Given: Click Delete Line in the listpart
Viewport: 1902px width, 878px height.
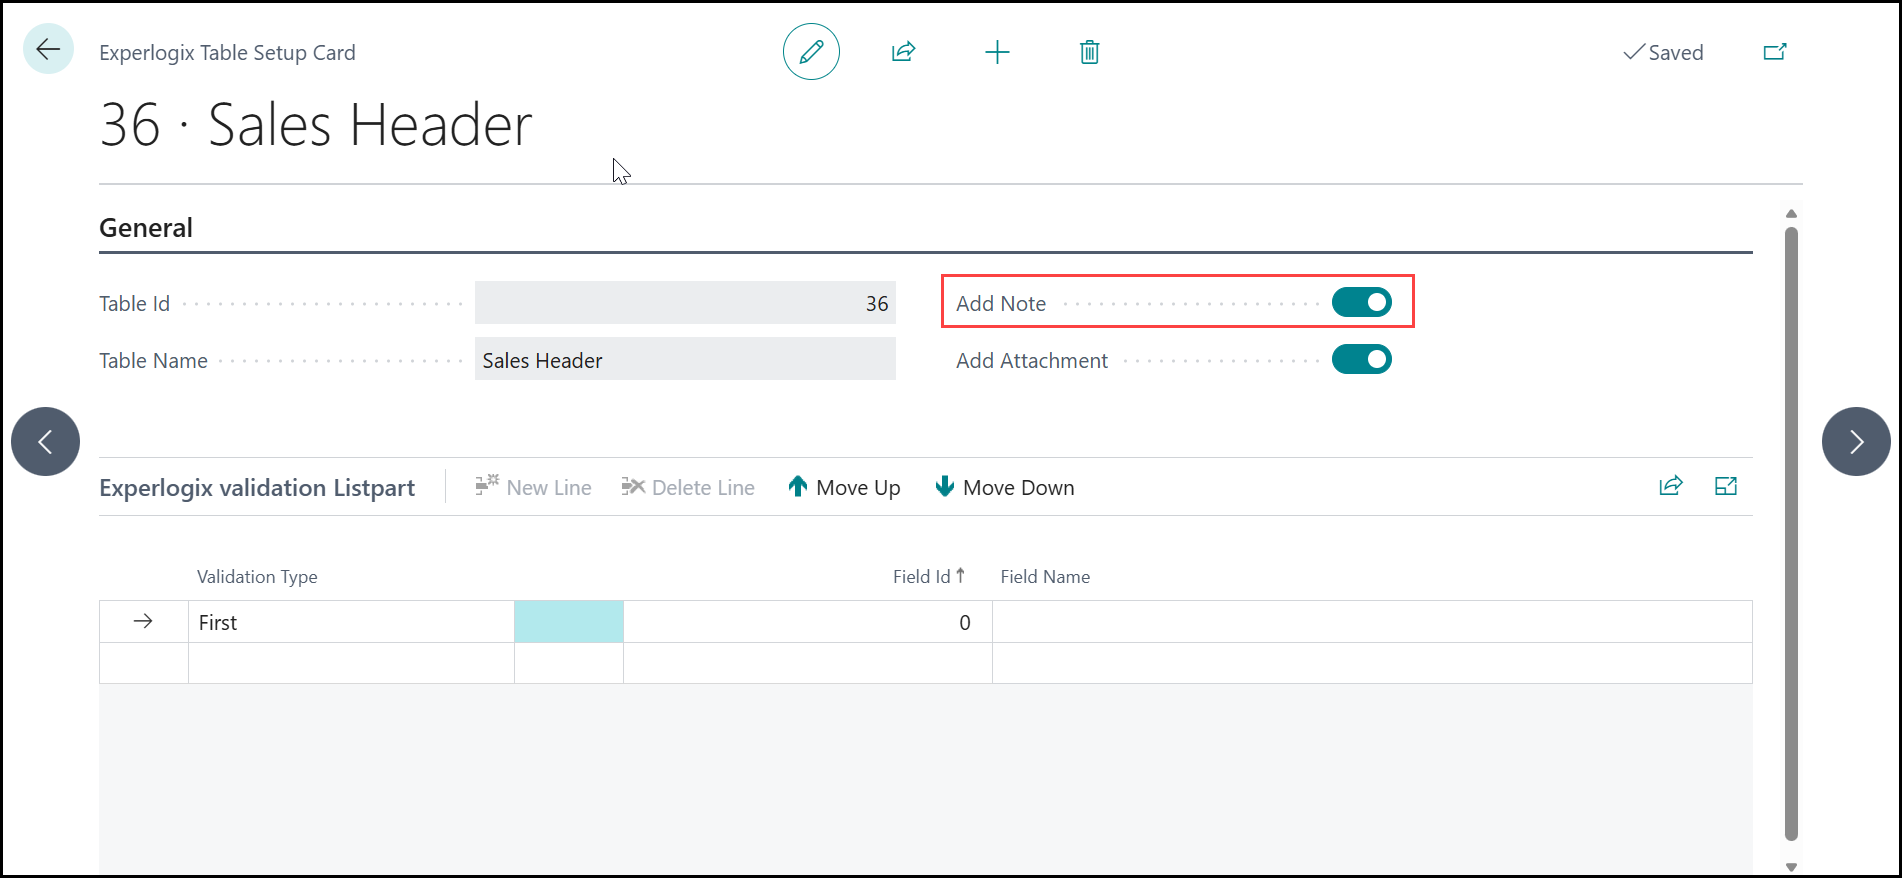Looking at the screenshot, I should click(688, 487).
